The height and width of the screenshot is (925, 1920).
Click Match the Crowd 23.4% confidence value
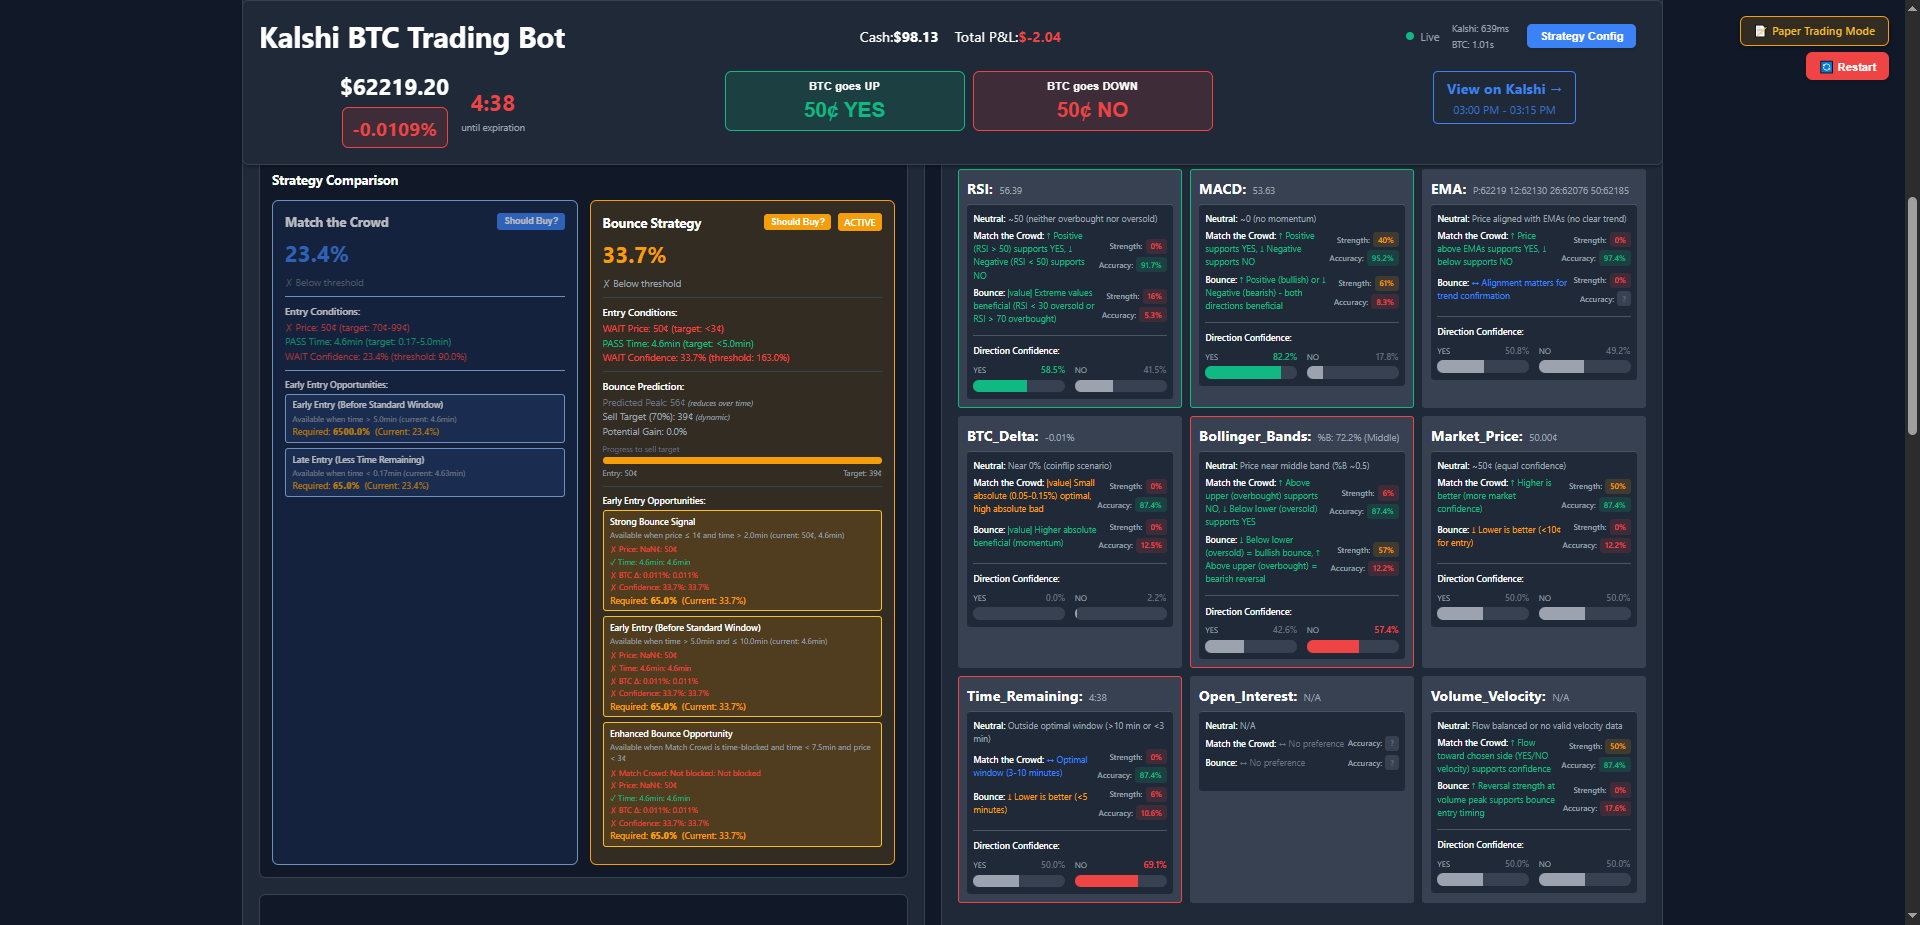[317, 254]
